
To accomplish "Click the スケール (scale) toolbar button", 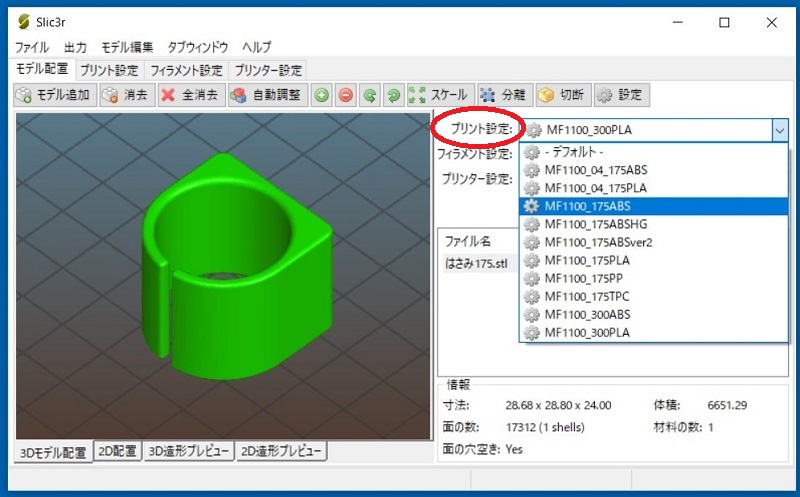I will coord(441,95).
